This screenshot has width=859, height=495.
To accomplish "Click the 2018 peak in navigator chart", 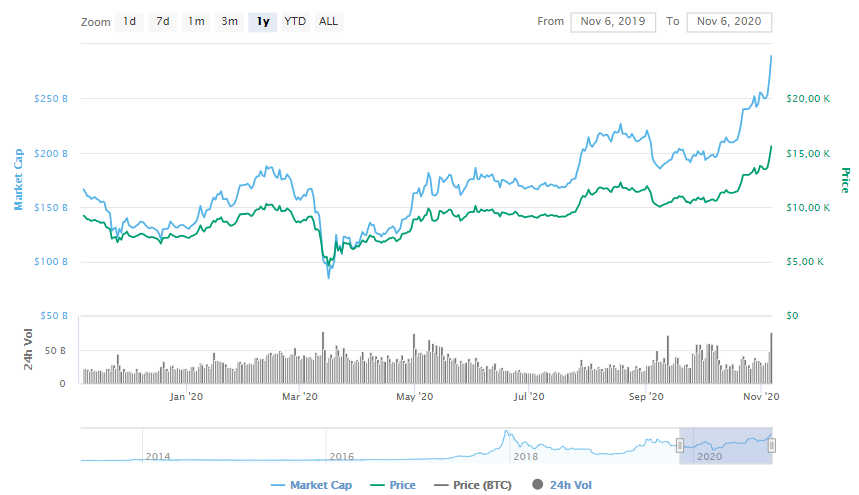I will pyautogui.click(x=506, y=433).
